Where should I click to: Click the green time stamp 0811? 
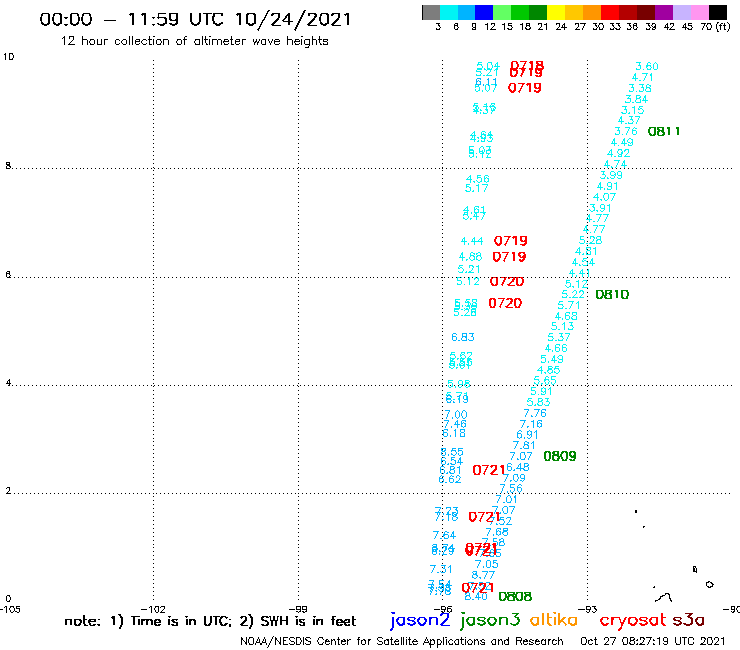click(x=664, y=131)
